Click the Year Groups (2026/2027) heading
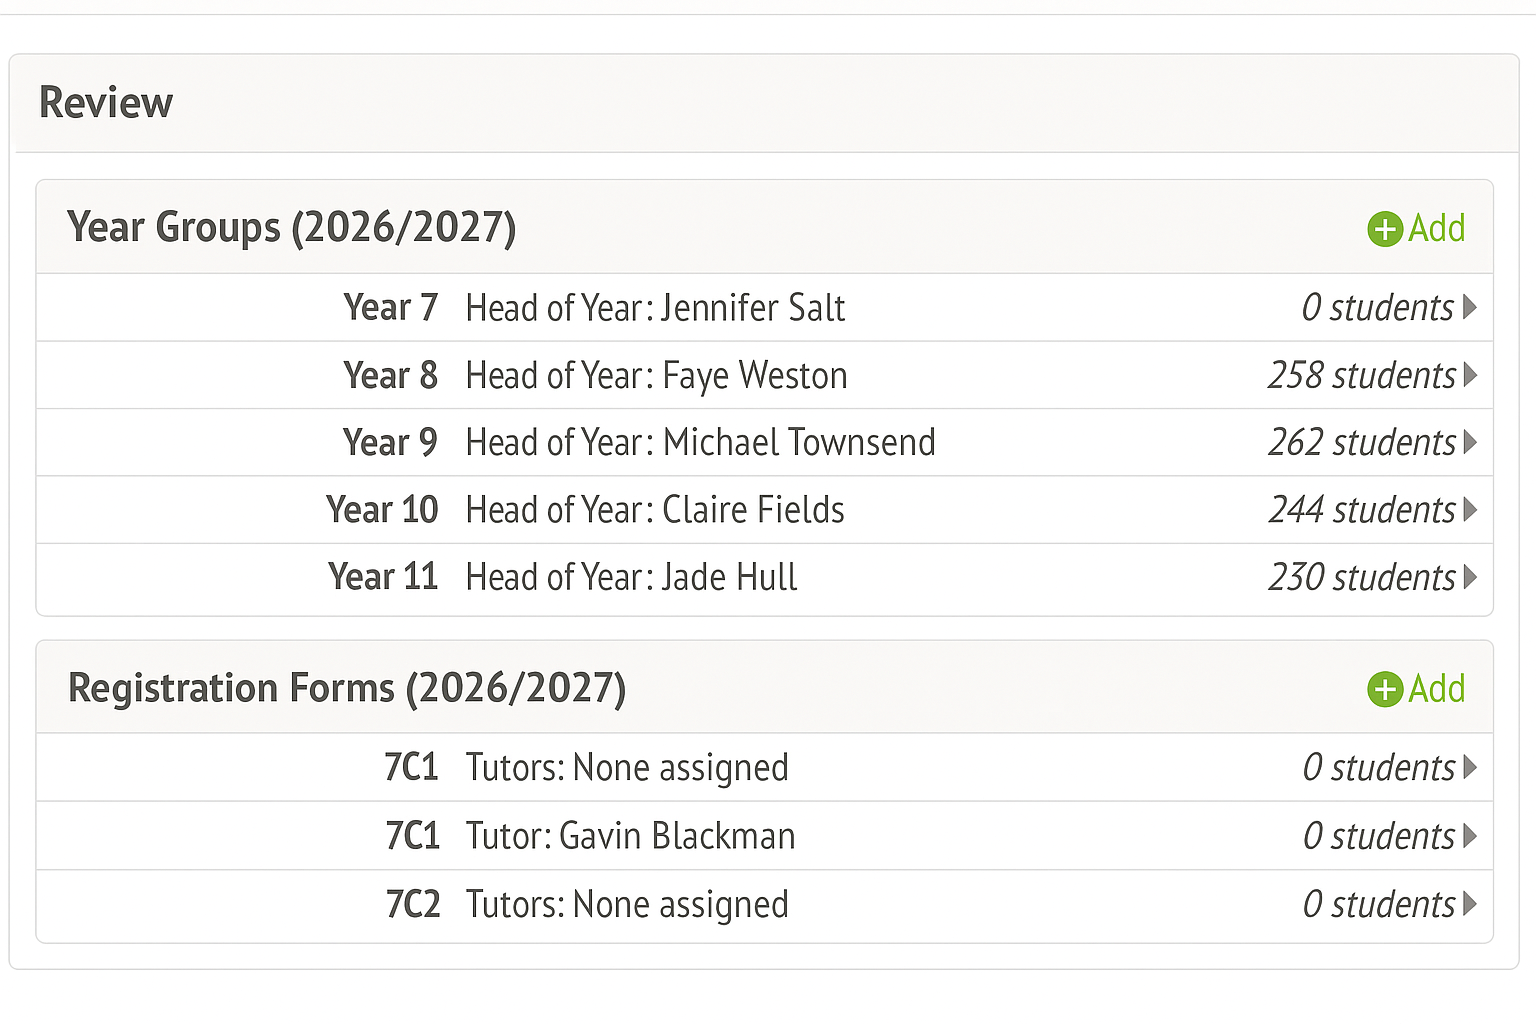1536x1024 pixels. [291, 228]
